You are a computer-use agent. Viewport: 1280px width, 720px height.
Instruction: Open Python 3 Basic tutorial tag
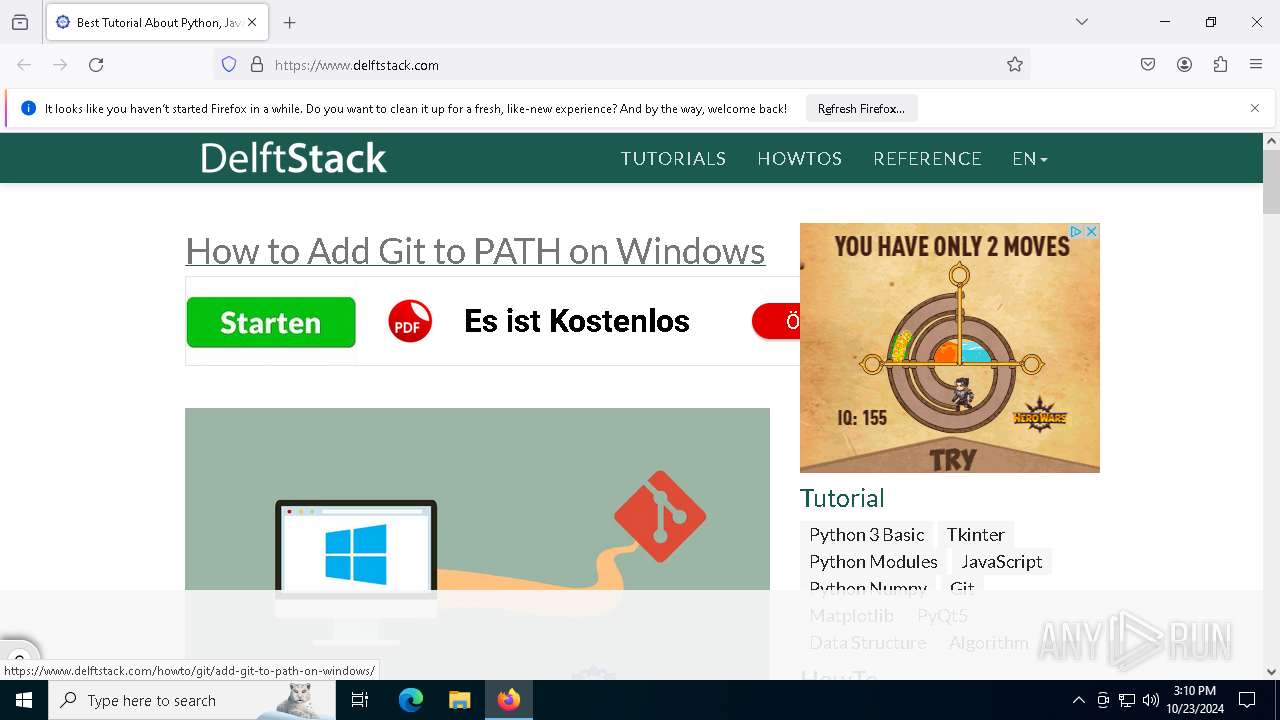pos(866,535)
